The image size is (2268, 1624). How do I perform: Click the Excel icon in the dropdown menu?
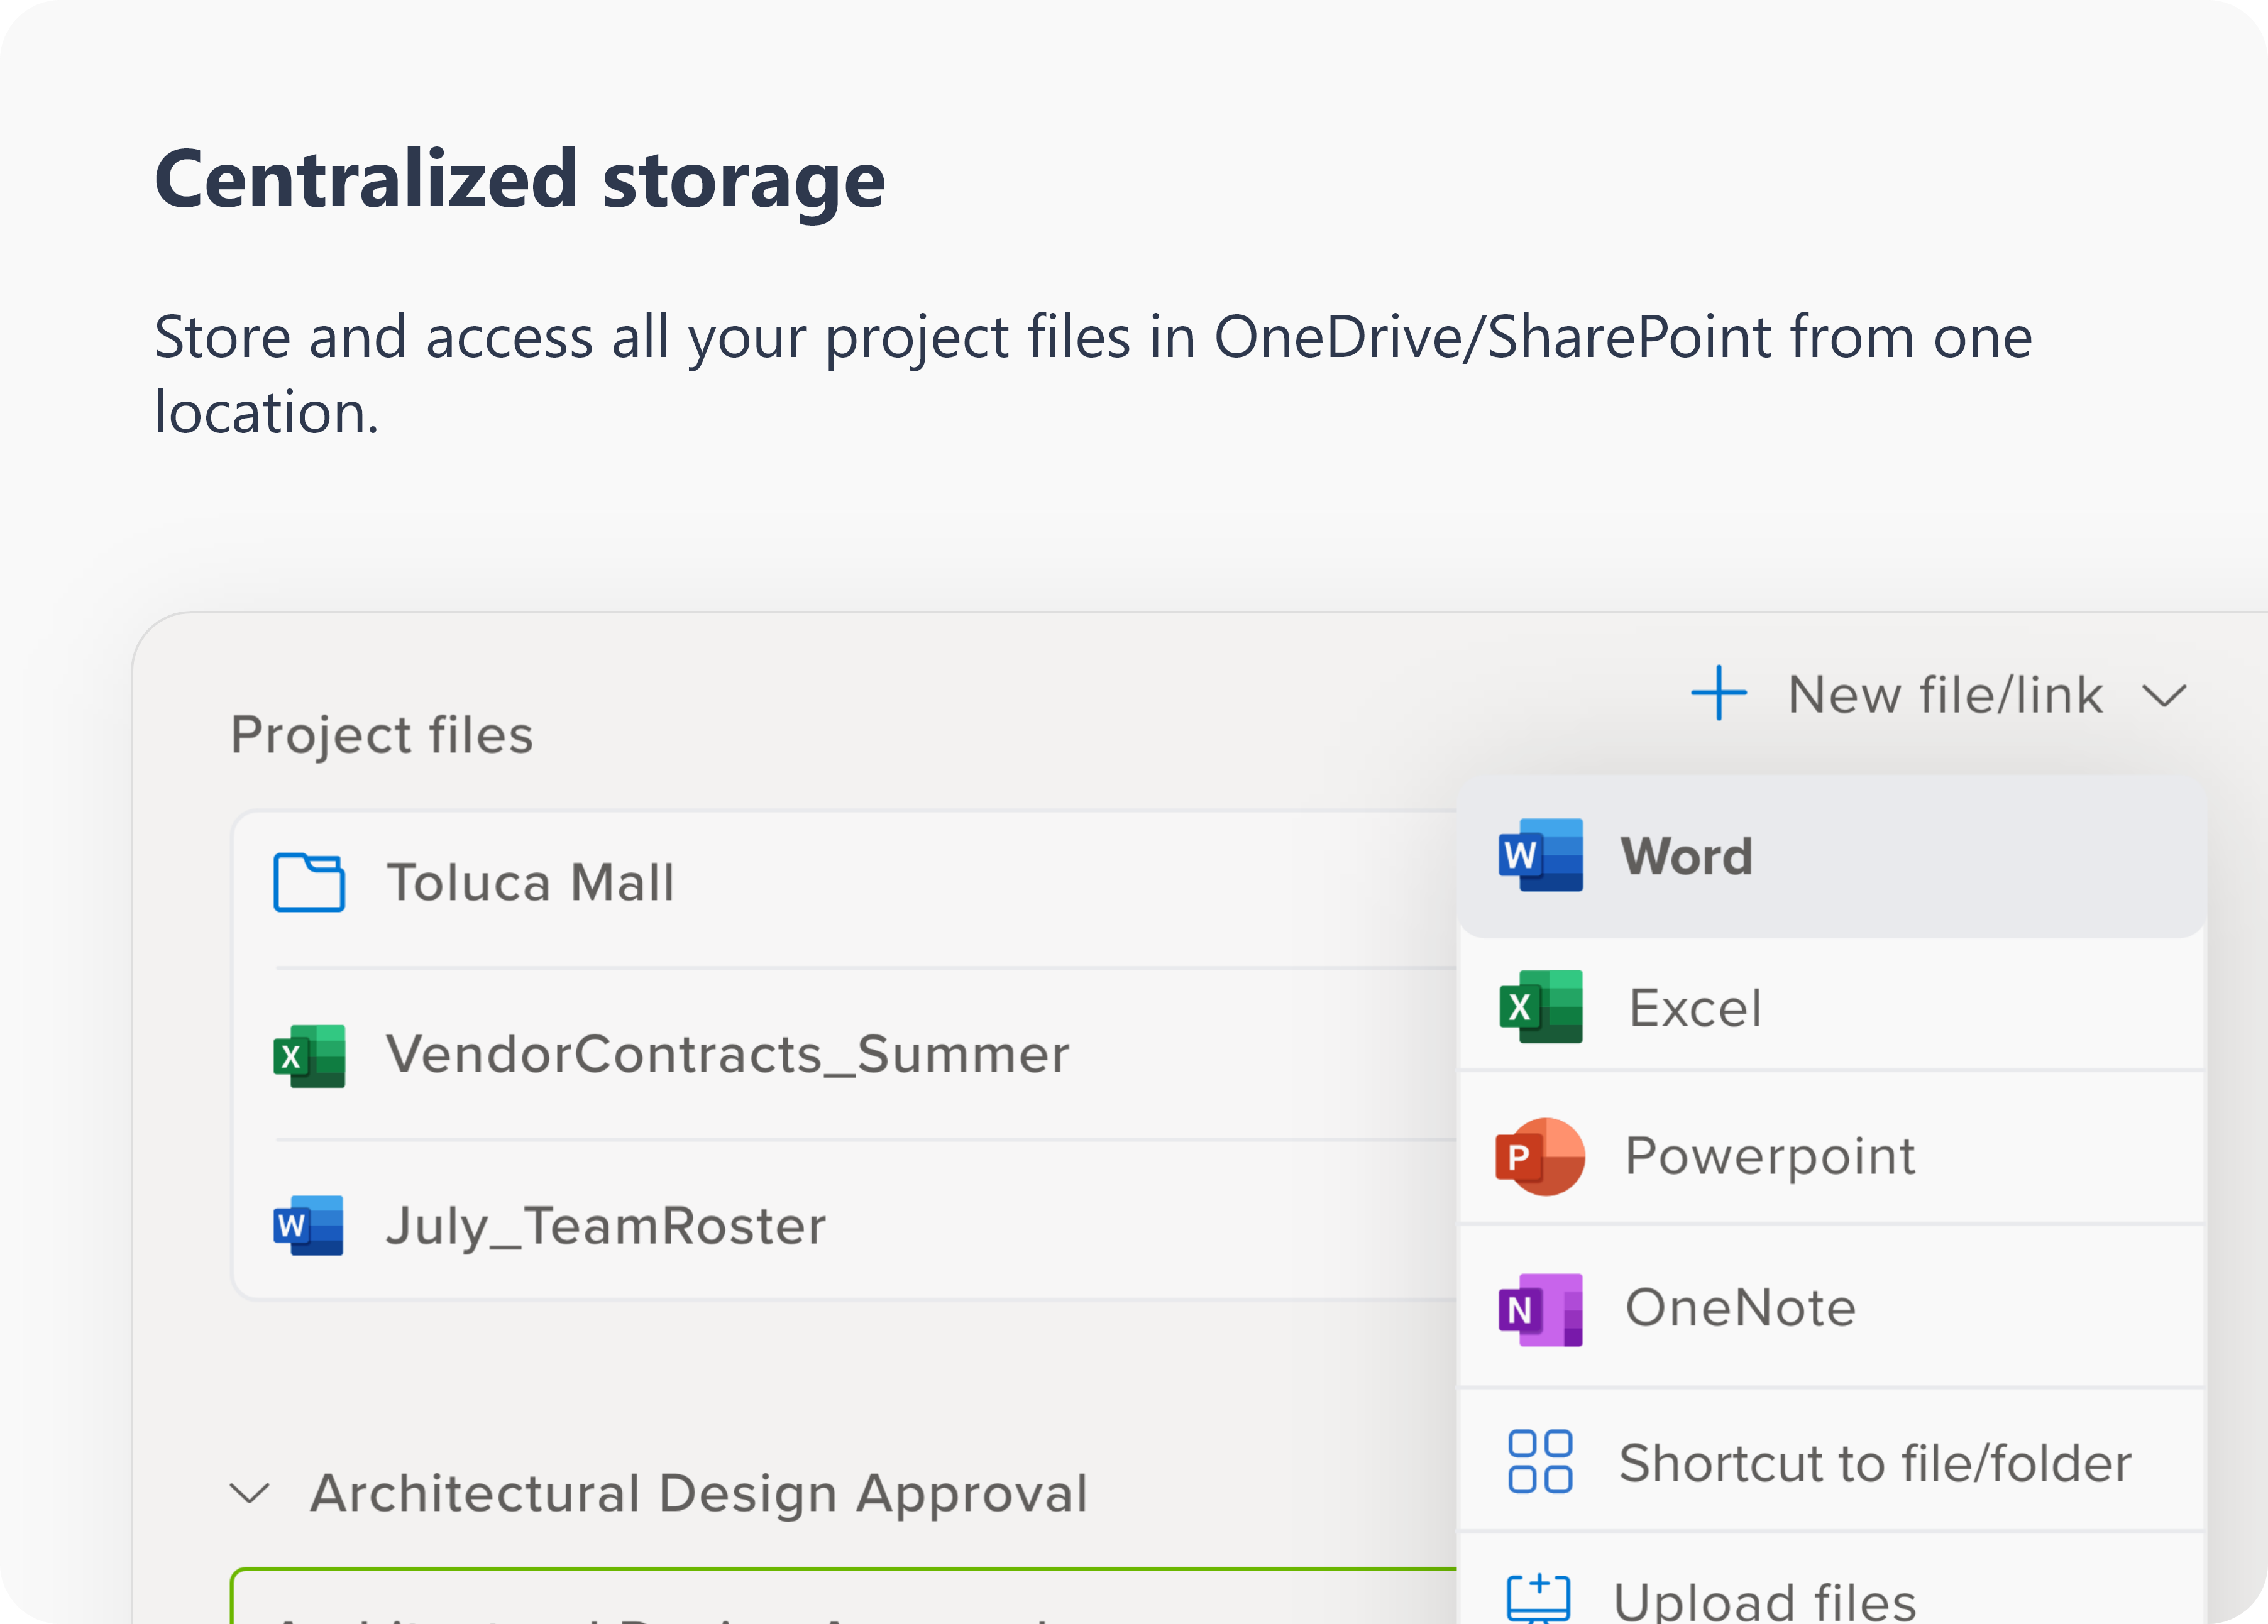click(1540, 1007)
